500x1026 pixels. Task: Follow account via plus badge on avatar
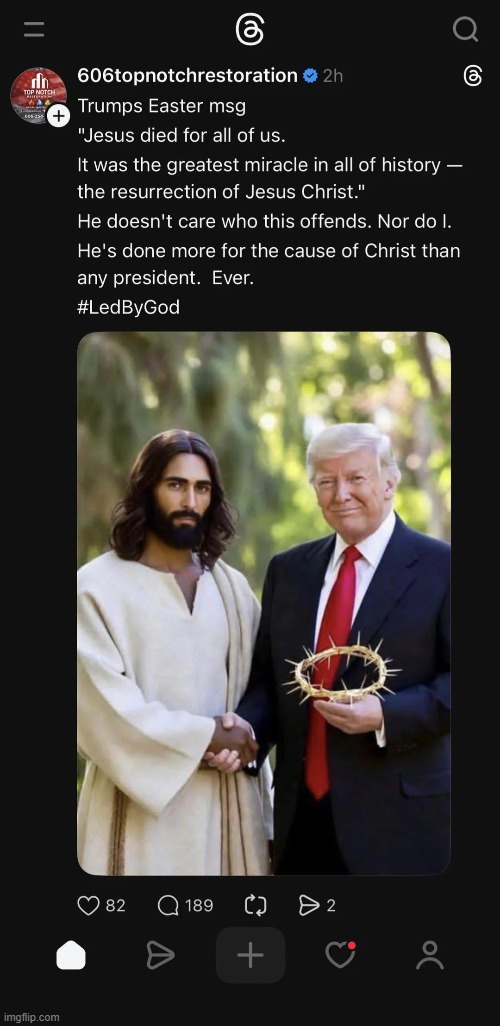pos(58,116)
